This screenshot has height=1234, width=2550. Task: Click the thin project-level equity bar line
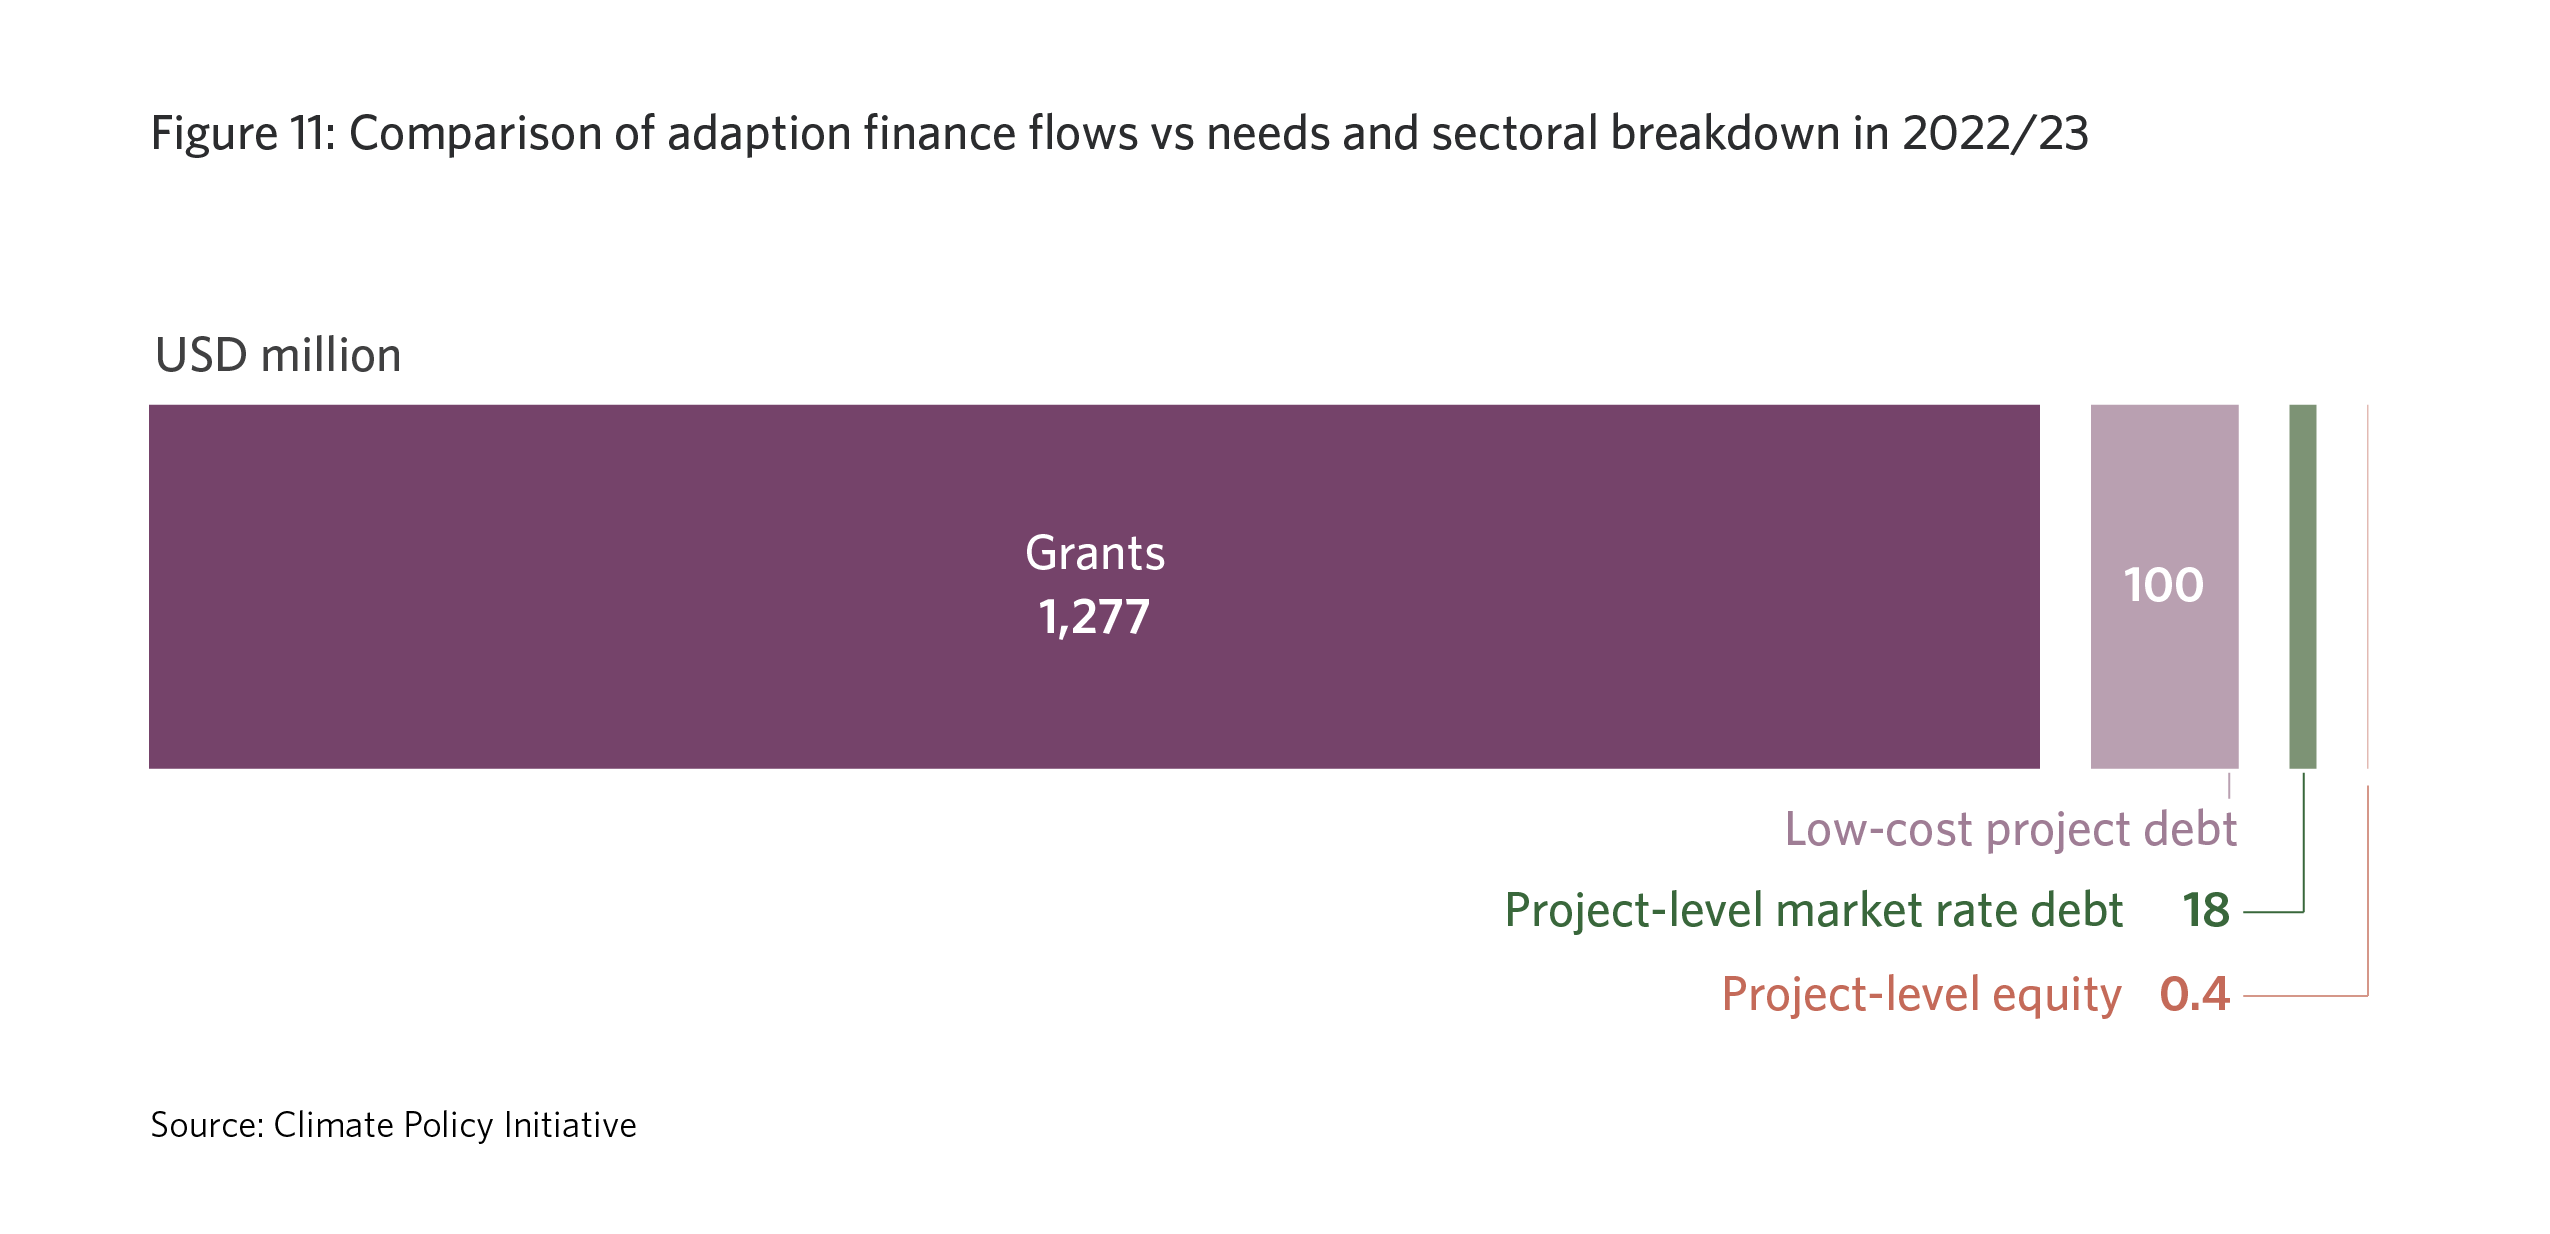pyautogui.click(x=2367, y=586)
